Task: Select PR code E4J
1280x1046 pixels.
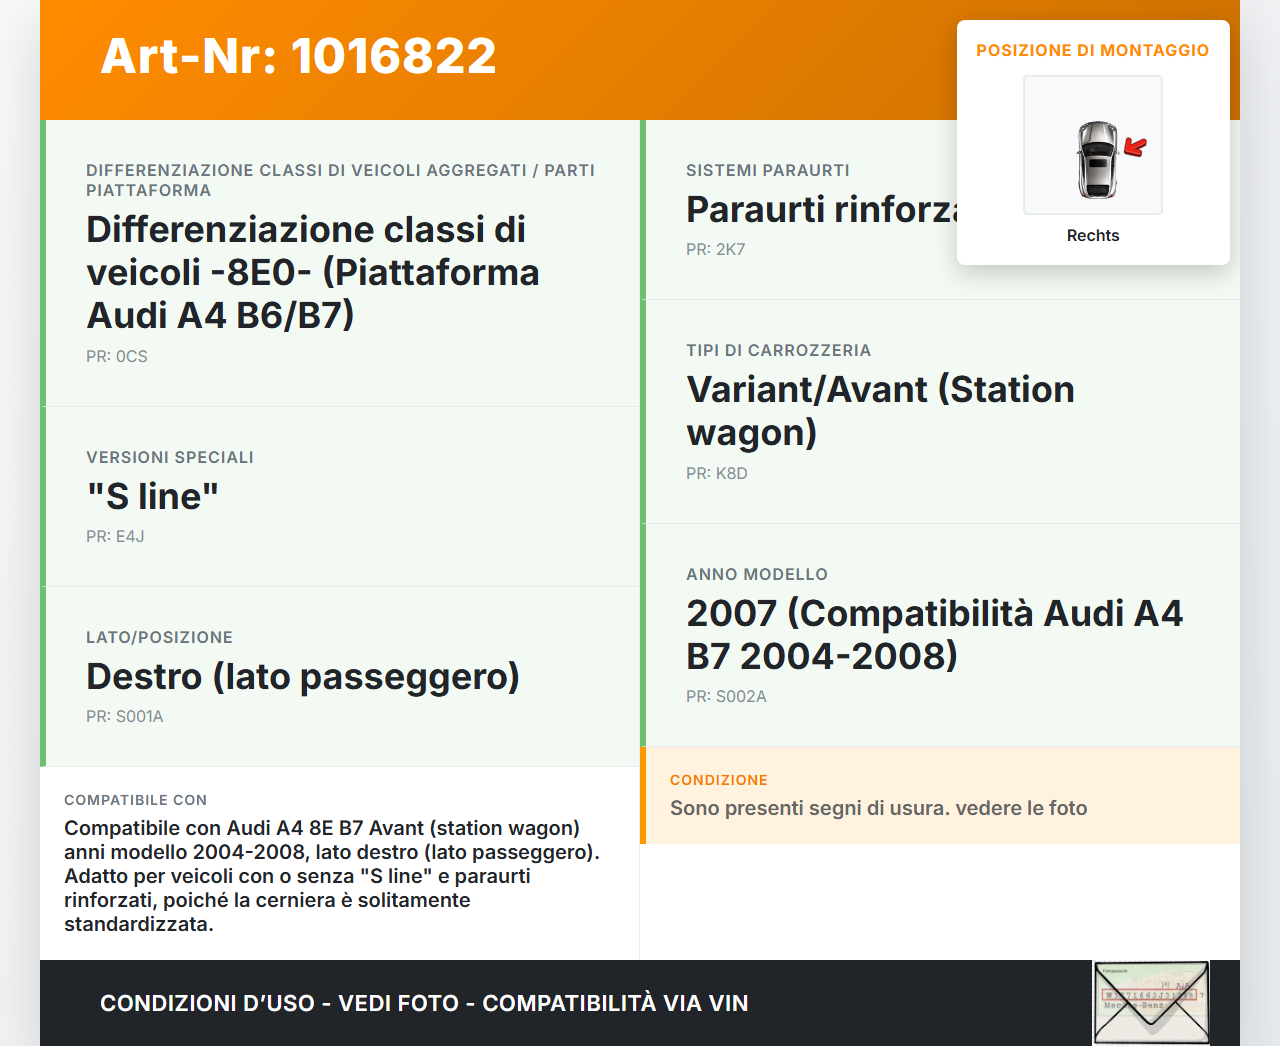Action: pyautogui.click(x=115, y=537)
